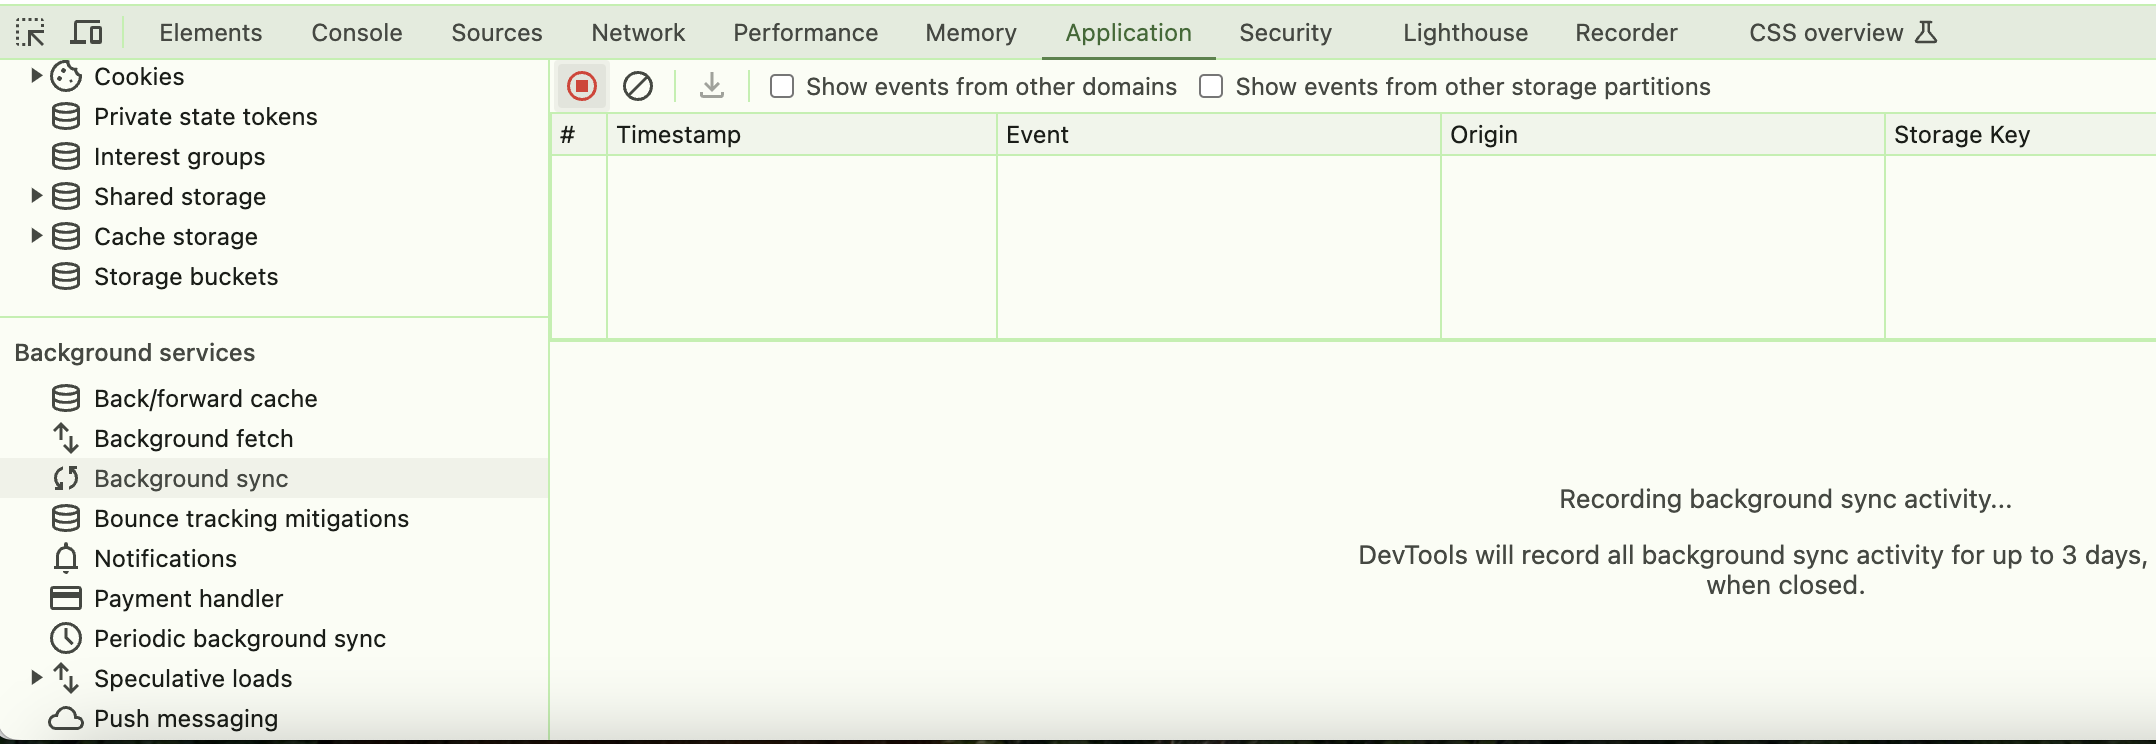
Task: Click the Storage buckets database icon
Action: (66, 276)
